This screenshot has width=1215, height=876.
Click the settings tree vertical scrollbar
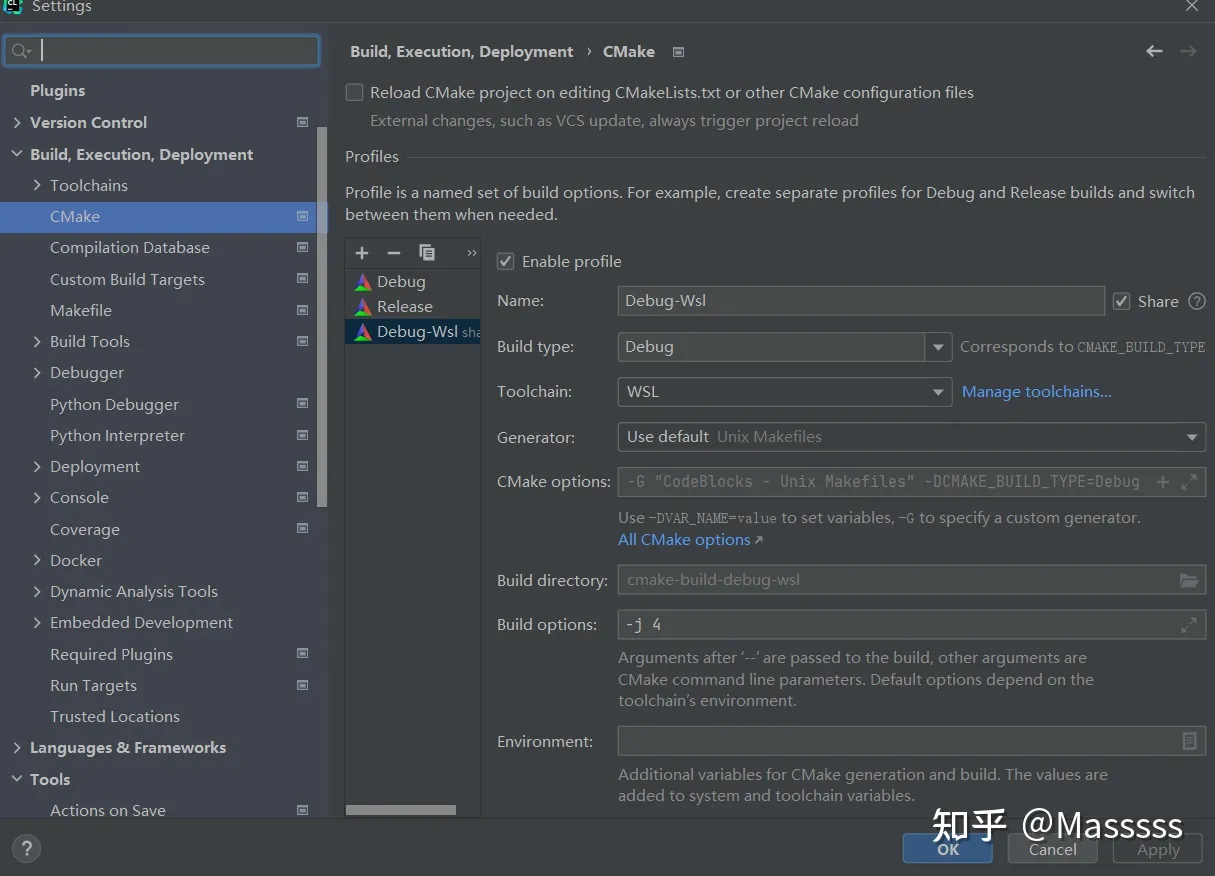[322, 316]
